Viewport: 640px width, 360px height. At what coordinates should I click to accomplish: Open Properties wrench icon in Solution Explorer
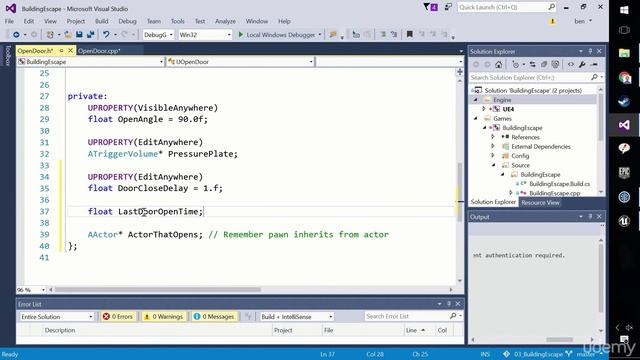pos(582,64)
